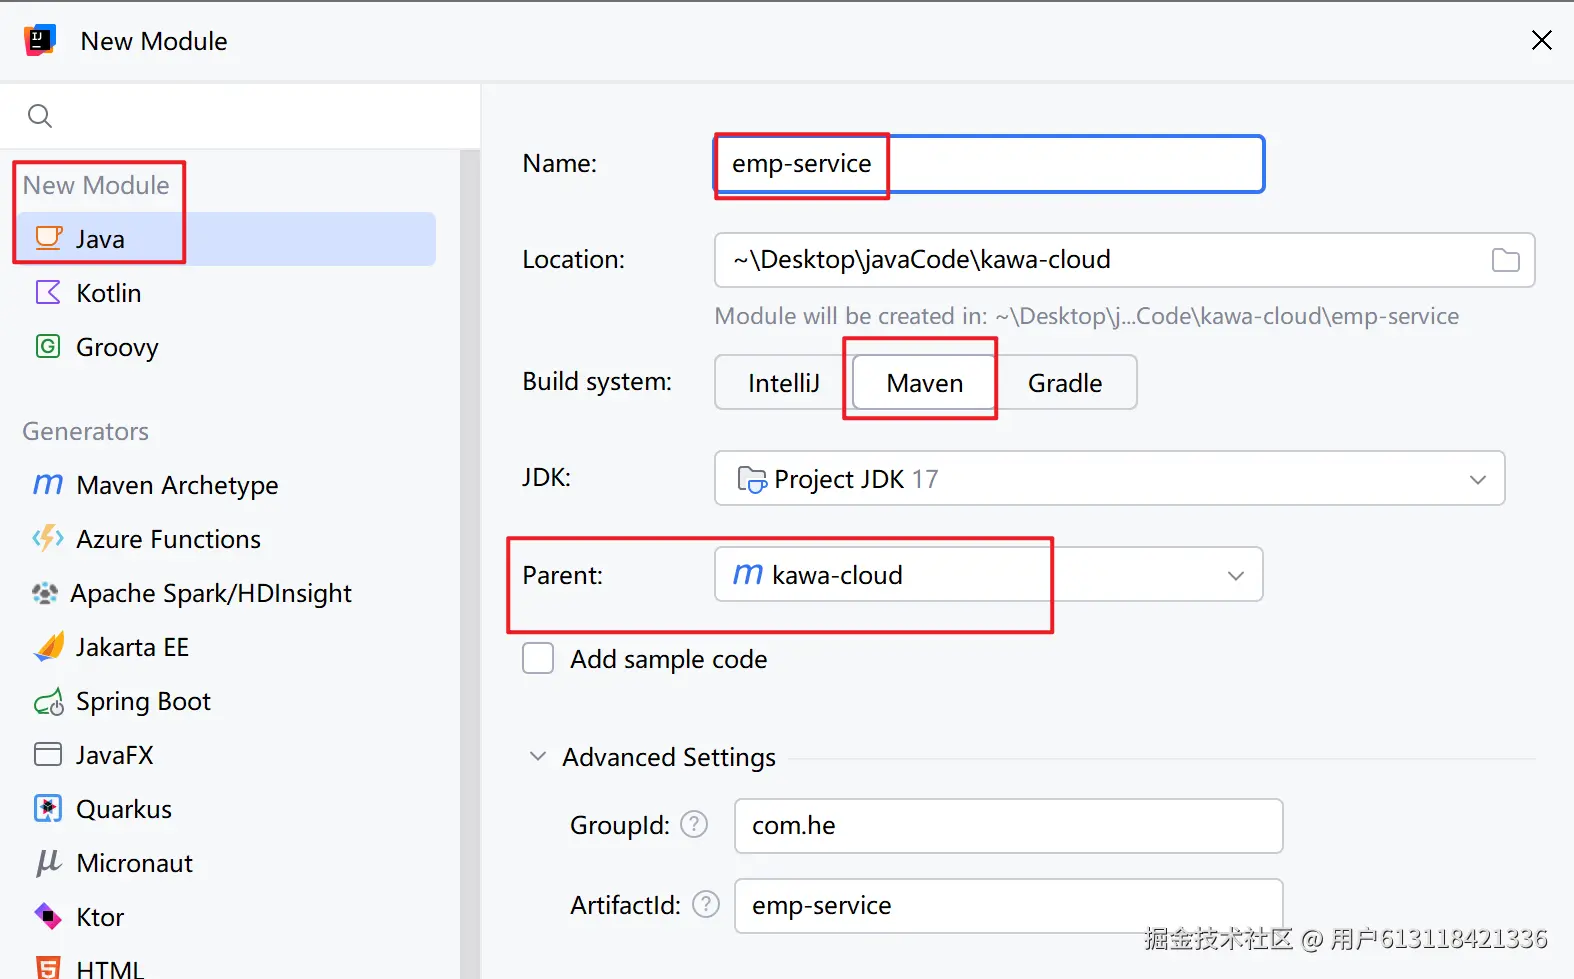The image size is (1574, 979).
Task: Open the Parent module dropdown
Action: pyautogui.click(x=1236, y=575)
